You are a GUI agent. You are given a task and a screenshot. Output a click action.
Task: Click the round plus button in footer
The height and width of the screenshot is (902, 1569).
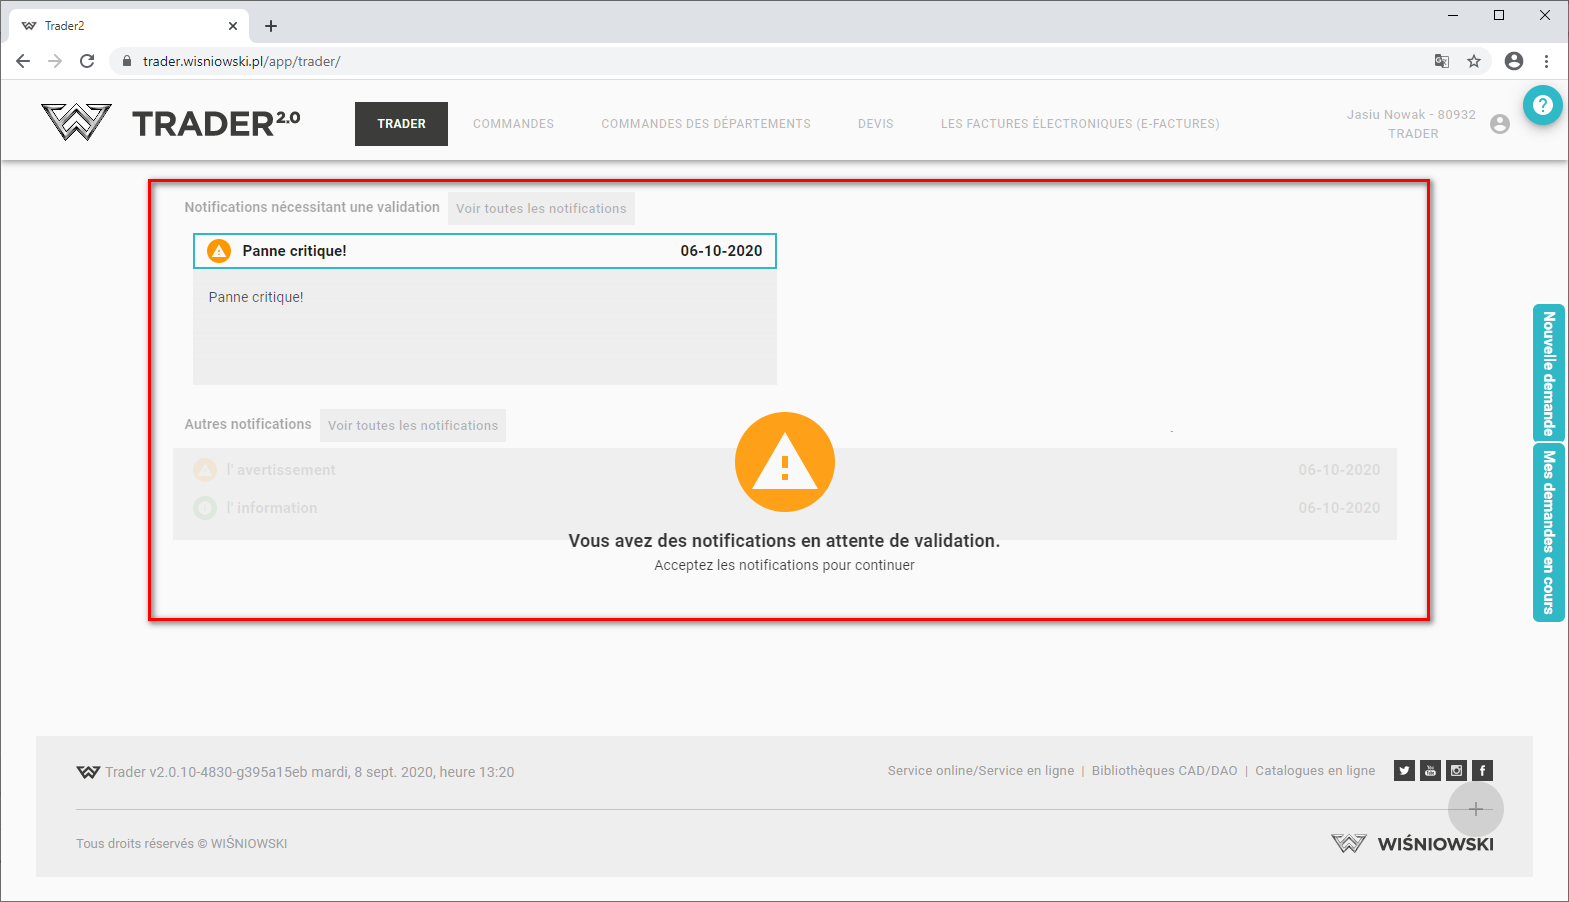[x=1475, y=809]
